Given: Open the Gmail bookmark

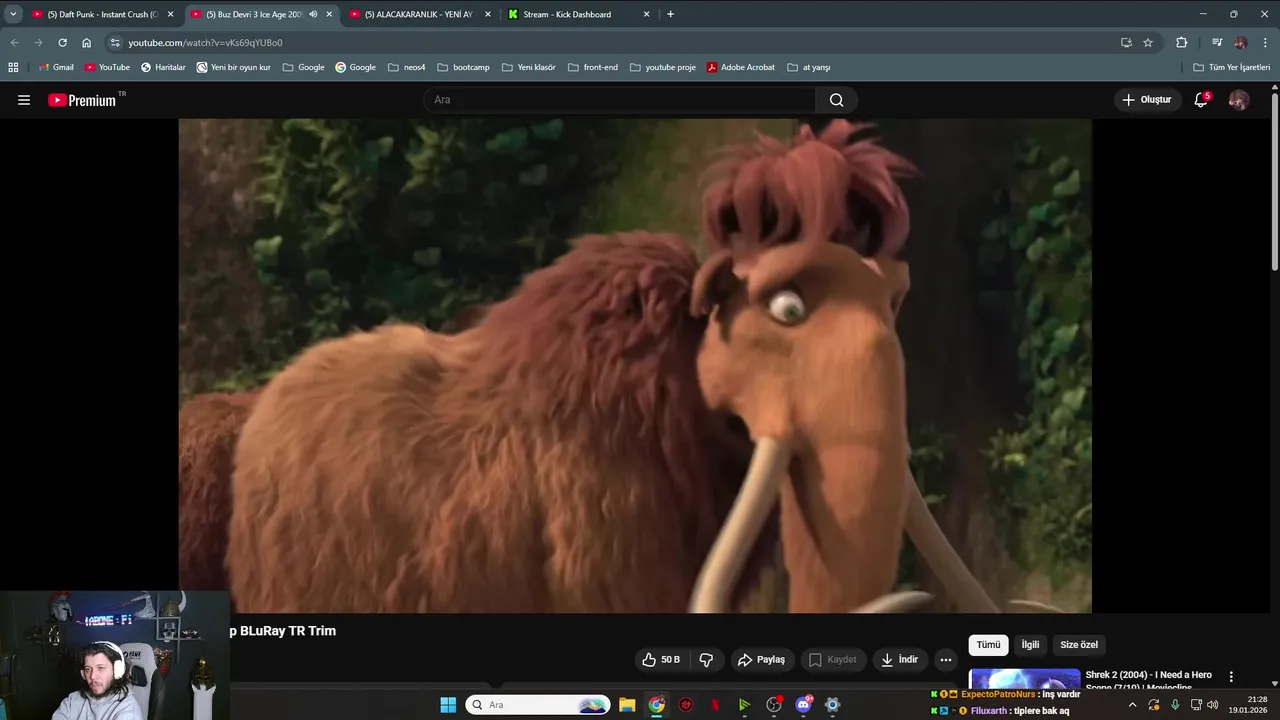Looking at the screenshot, I should pos(56,67).
